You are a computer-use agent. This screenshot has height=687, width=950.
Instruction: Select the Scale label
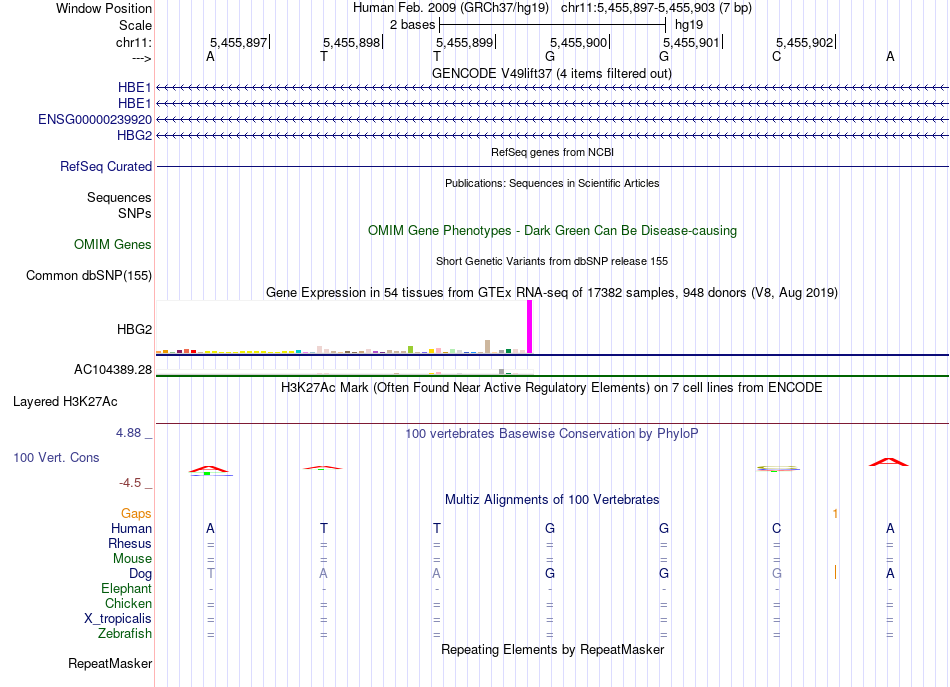point(135,25)
